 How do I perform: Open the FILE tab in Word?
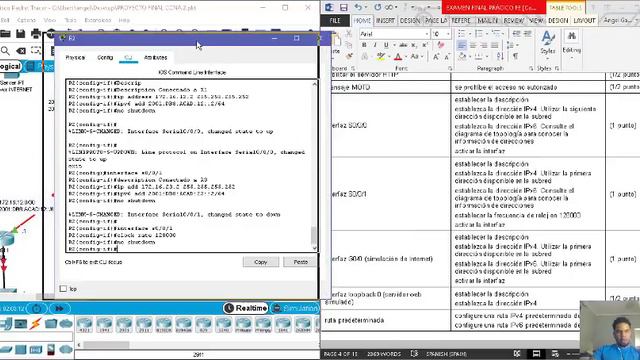[x=335, y=20]
